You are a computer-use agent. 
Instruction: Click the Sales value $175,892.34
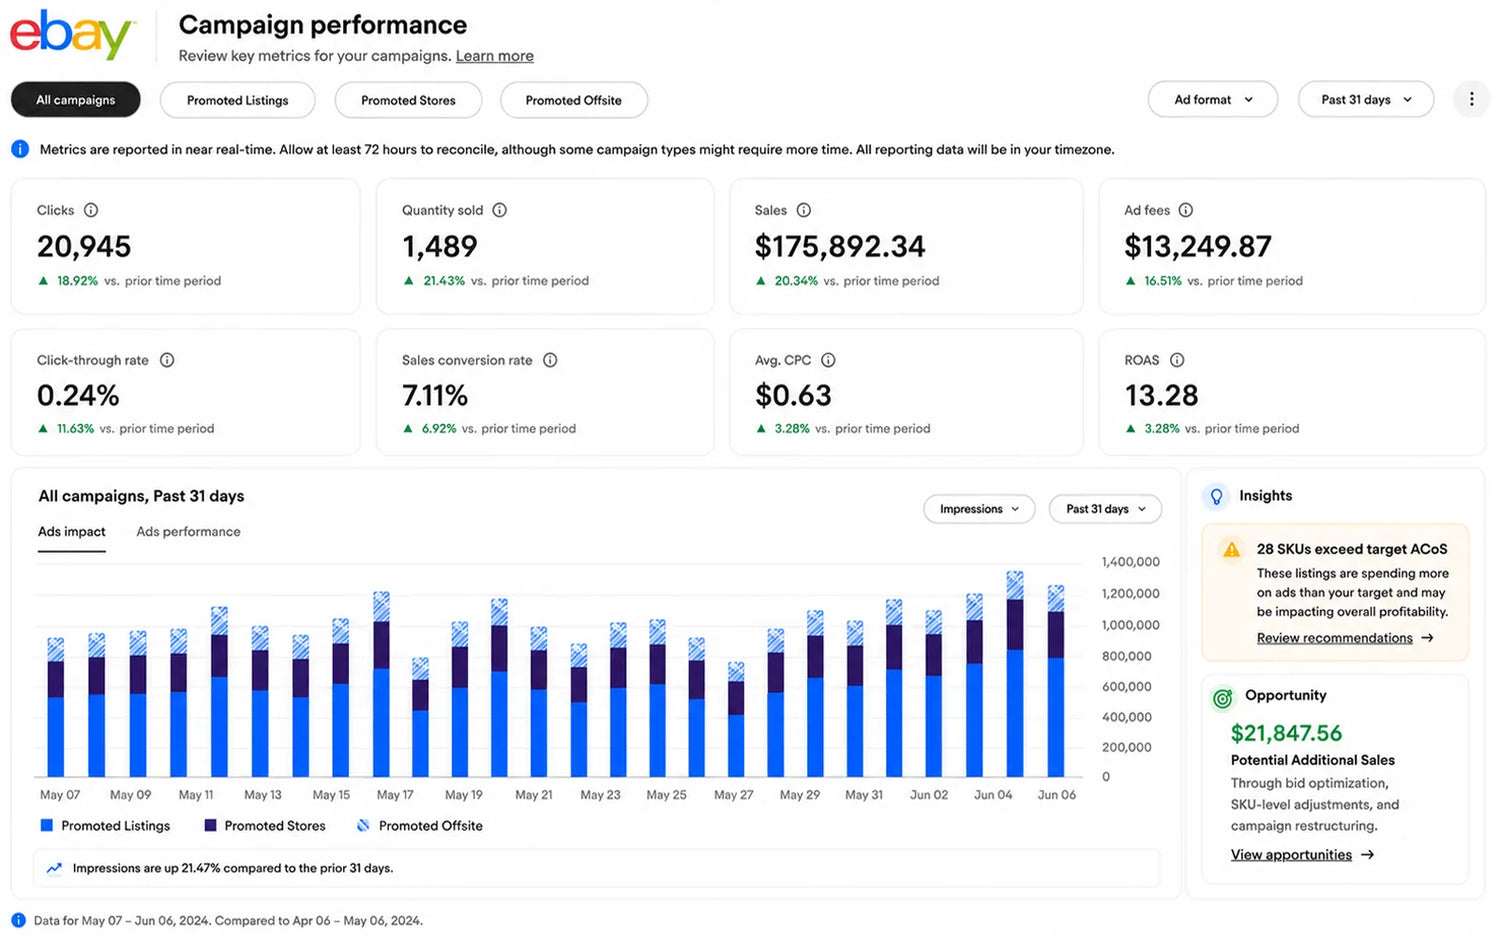[840, 246]
